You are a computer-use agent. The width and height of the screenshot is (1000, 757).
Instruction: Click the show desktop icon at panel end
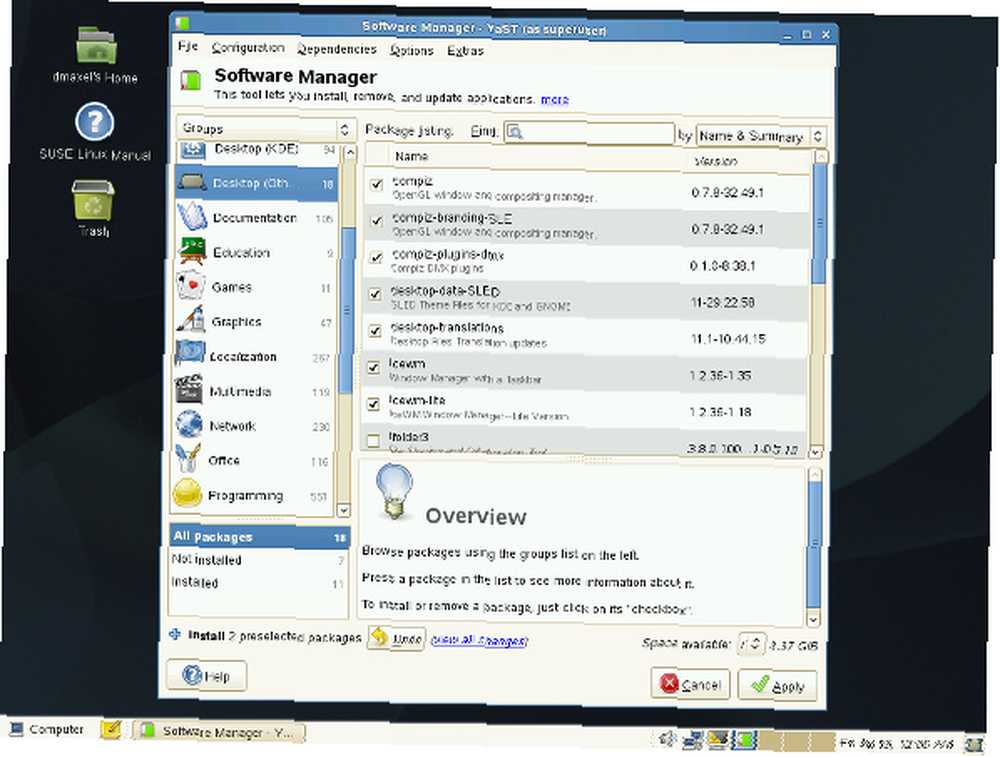click(x=974, y=744)
